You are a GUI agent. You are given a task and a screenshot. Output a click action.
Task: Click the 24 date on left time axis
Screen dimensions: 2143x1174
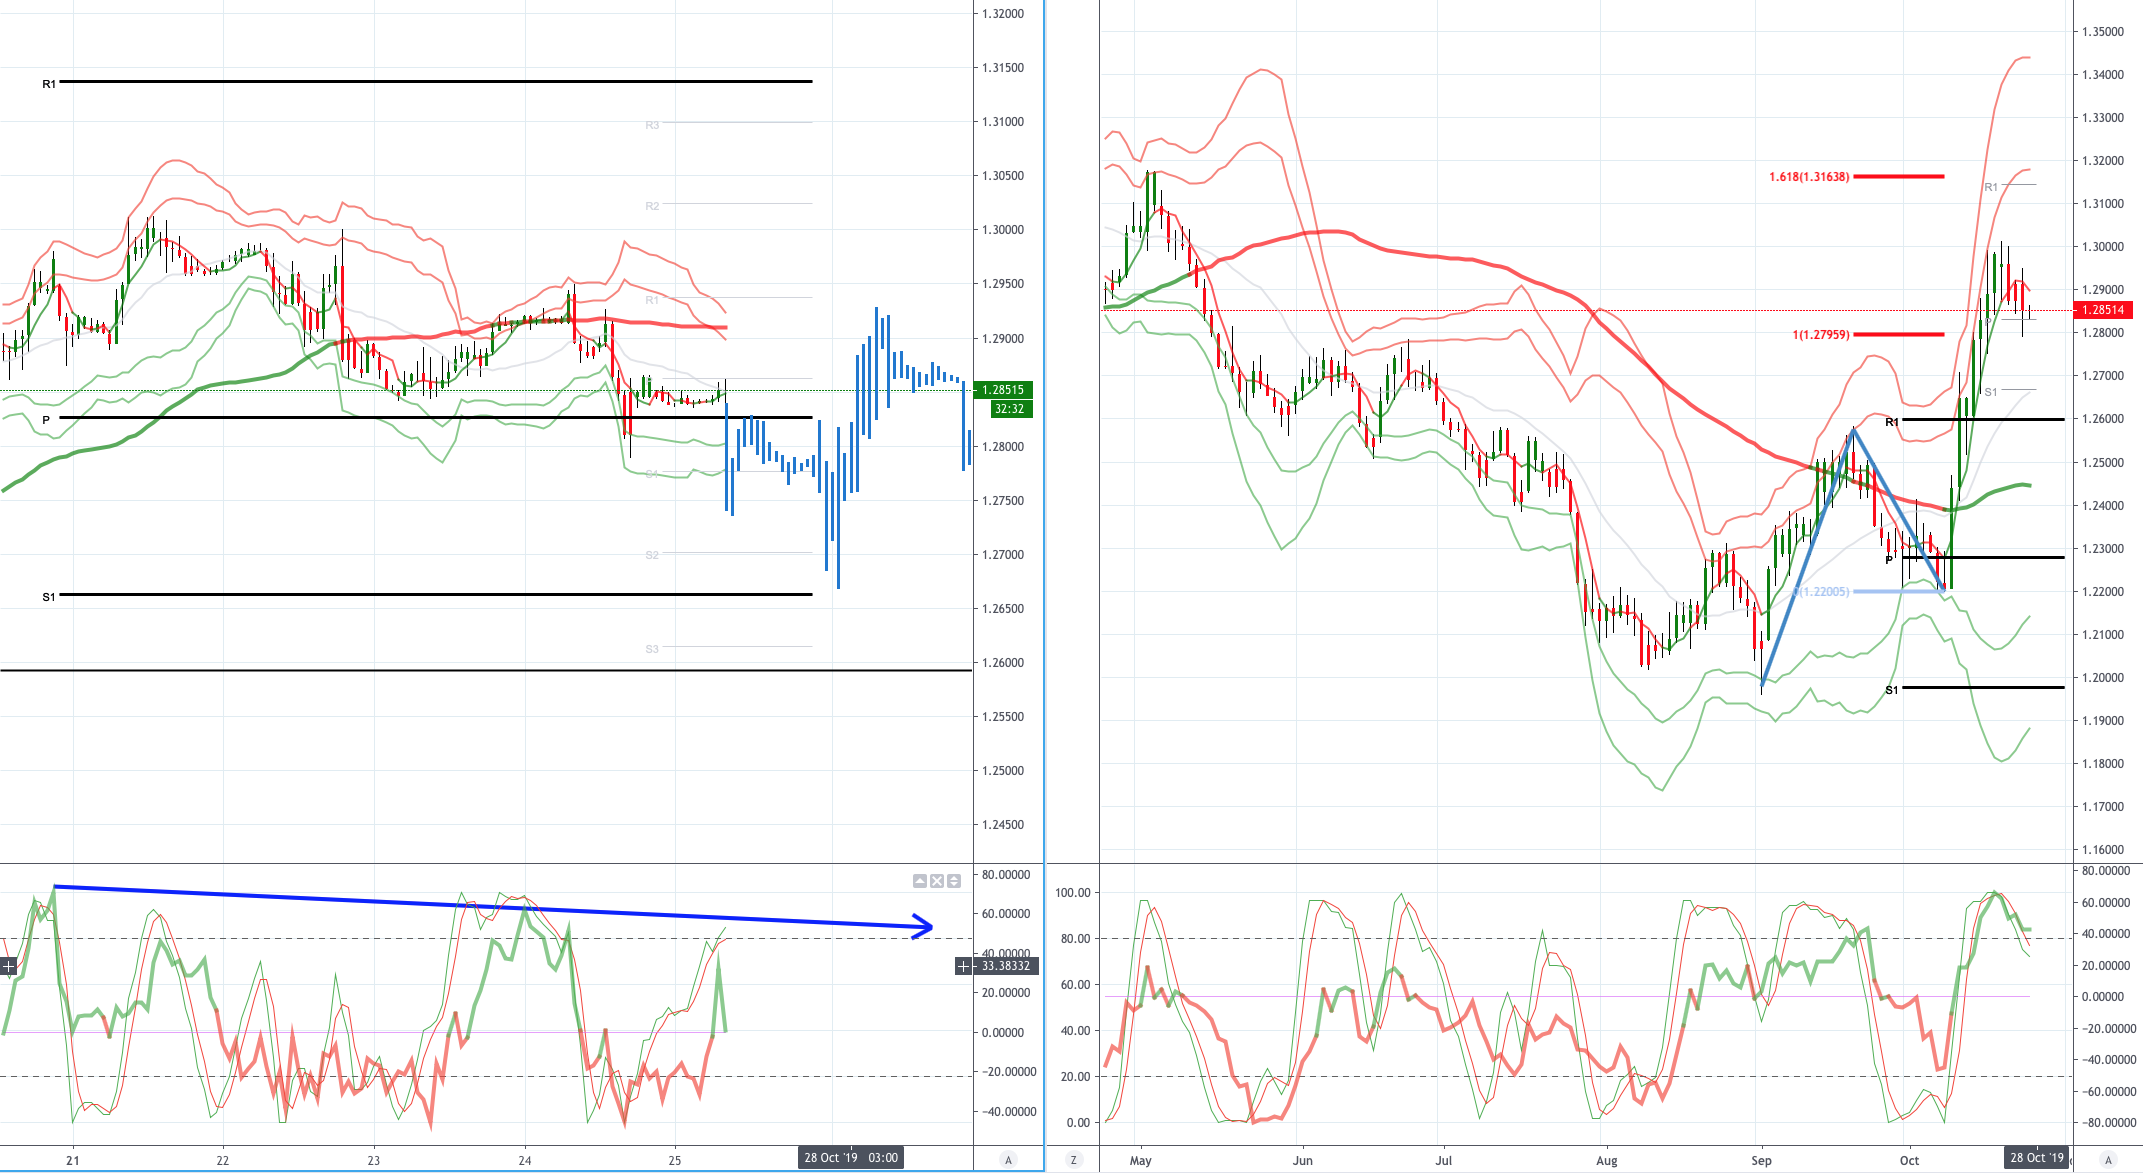pos(525,1161)
